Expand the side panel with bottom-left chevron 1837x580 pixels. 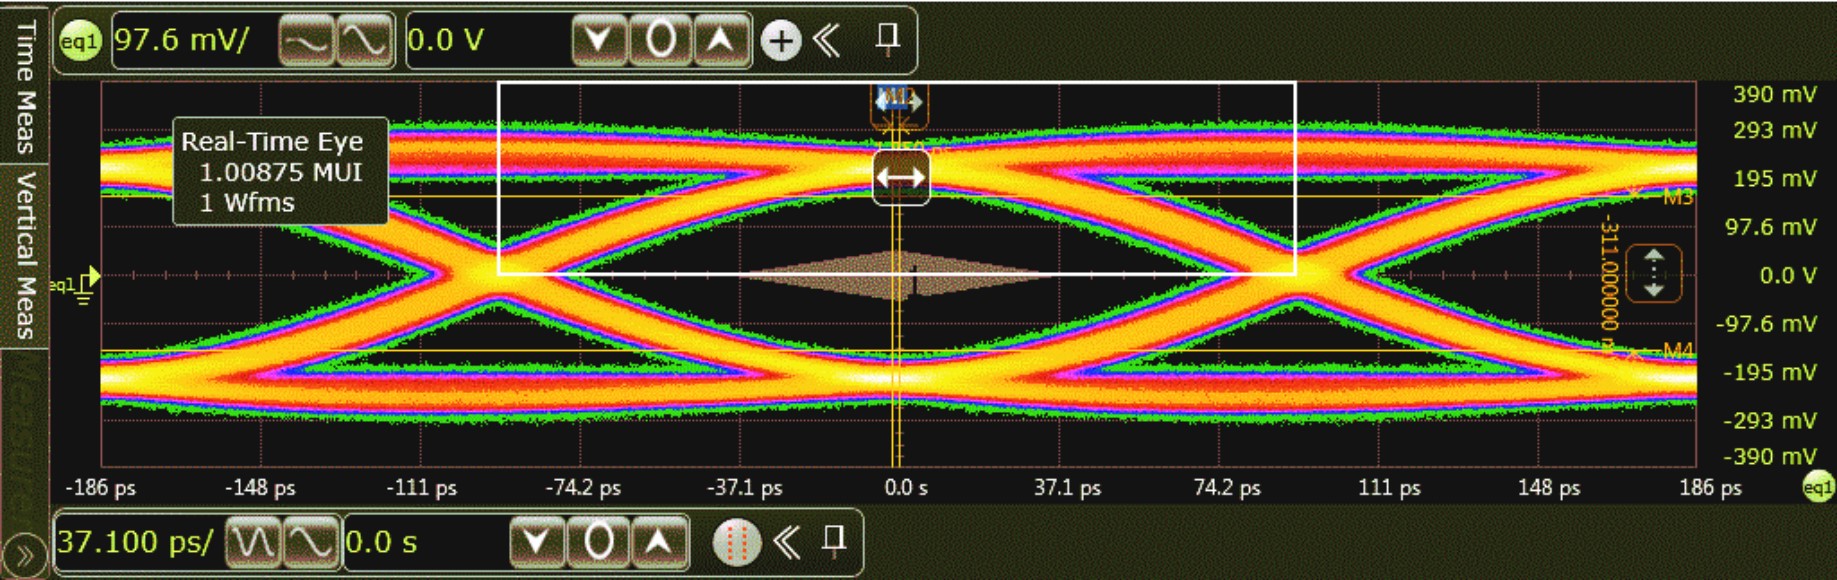click(x=24, y=555)
